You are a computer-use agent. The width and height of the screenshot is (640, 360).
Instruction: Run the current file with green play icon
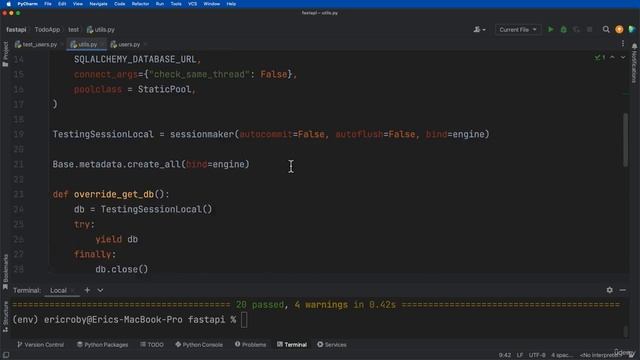point(551,29)
